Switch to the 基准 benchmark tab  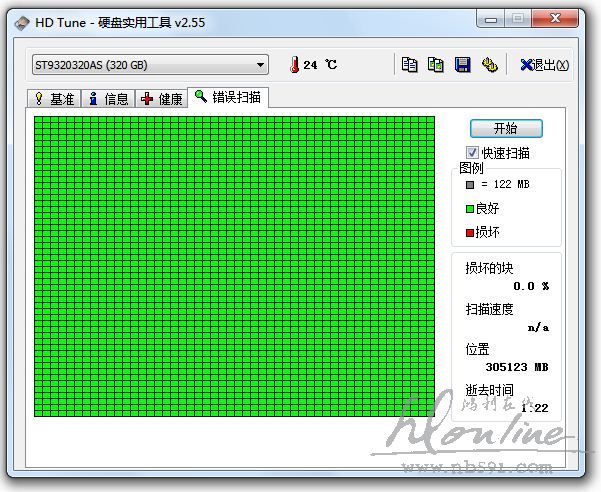(x=54, y=99)
